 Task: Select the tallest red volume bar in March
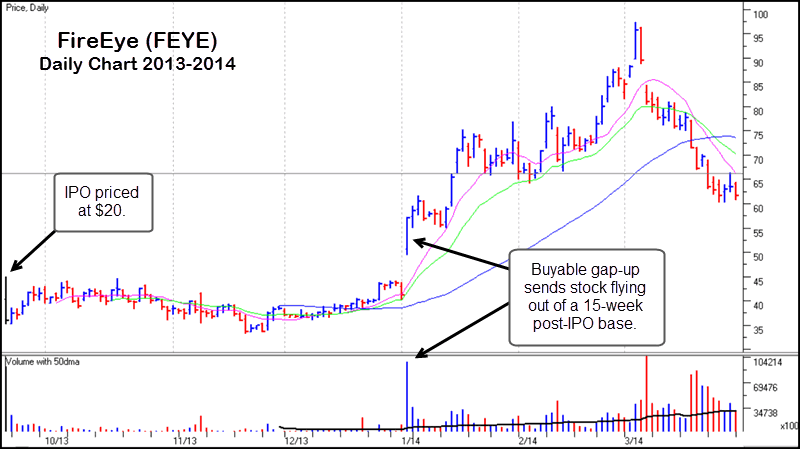coord(647,394)
